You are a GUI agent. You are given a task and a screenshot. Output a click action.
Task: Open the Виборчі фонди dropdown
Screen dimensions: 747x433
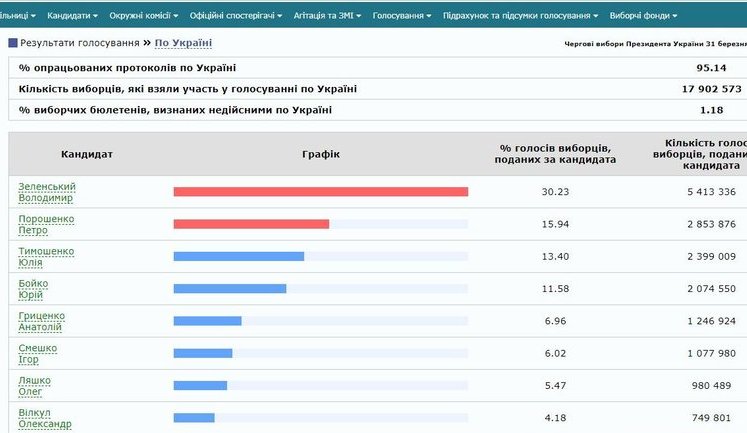[643, 16]
